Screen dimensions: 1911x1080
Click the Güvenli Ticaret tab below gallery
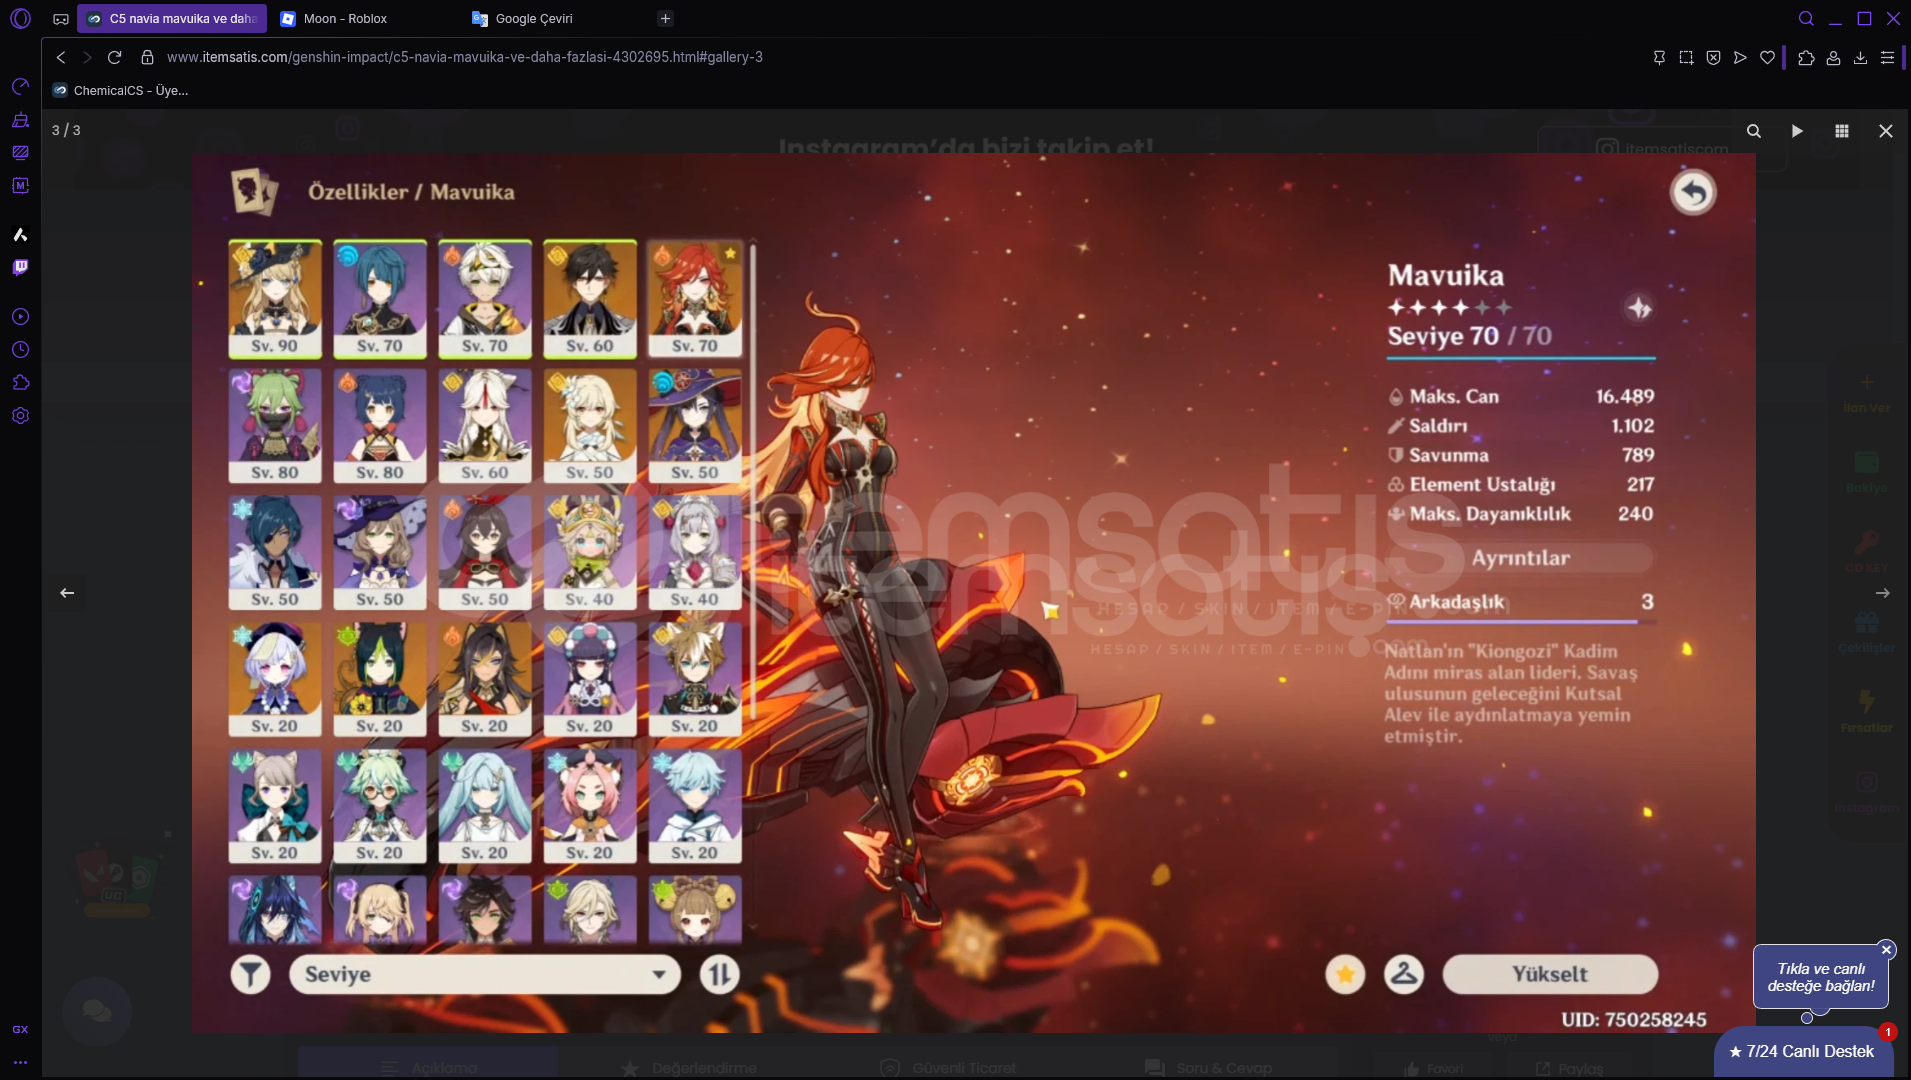(x=947, y=1067)
